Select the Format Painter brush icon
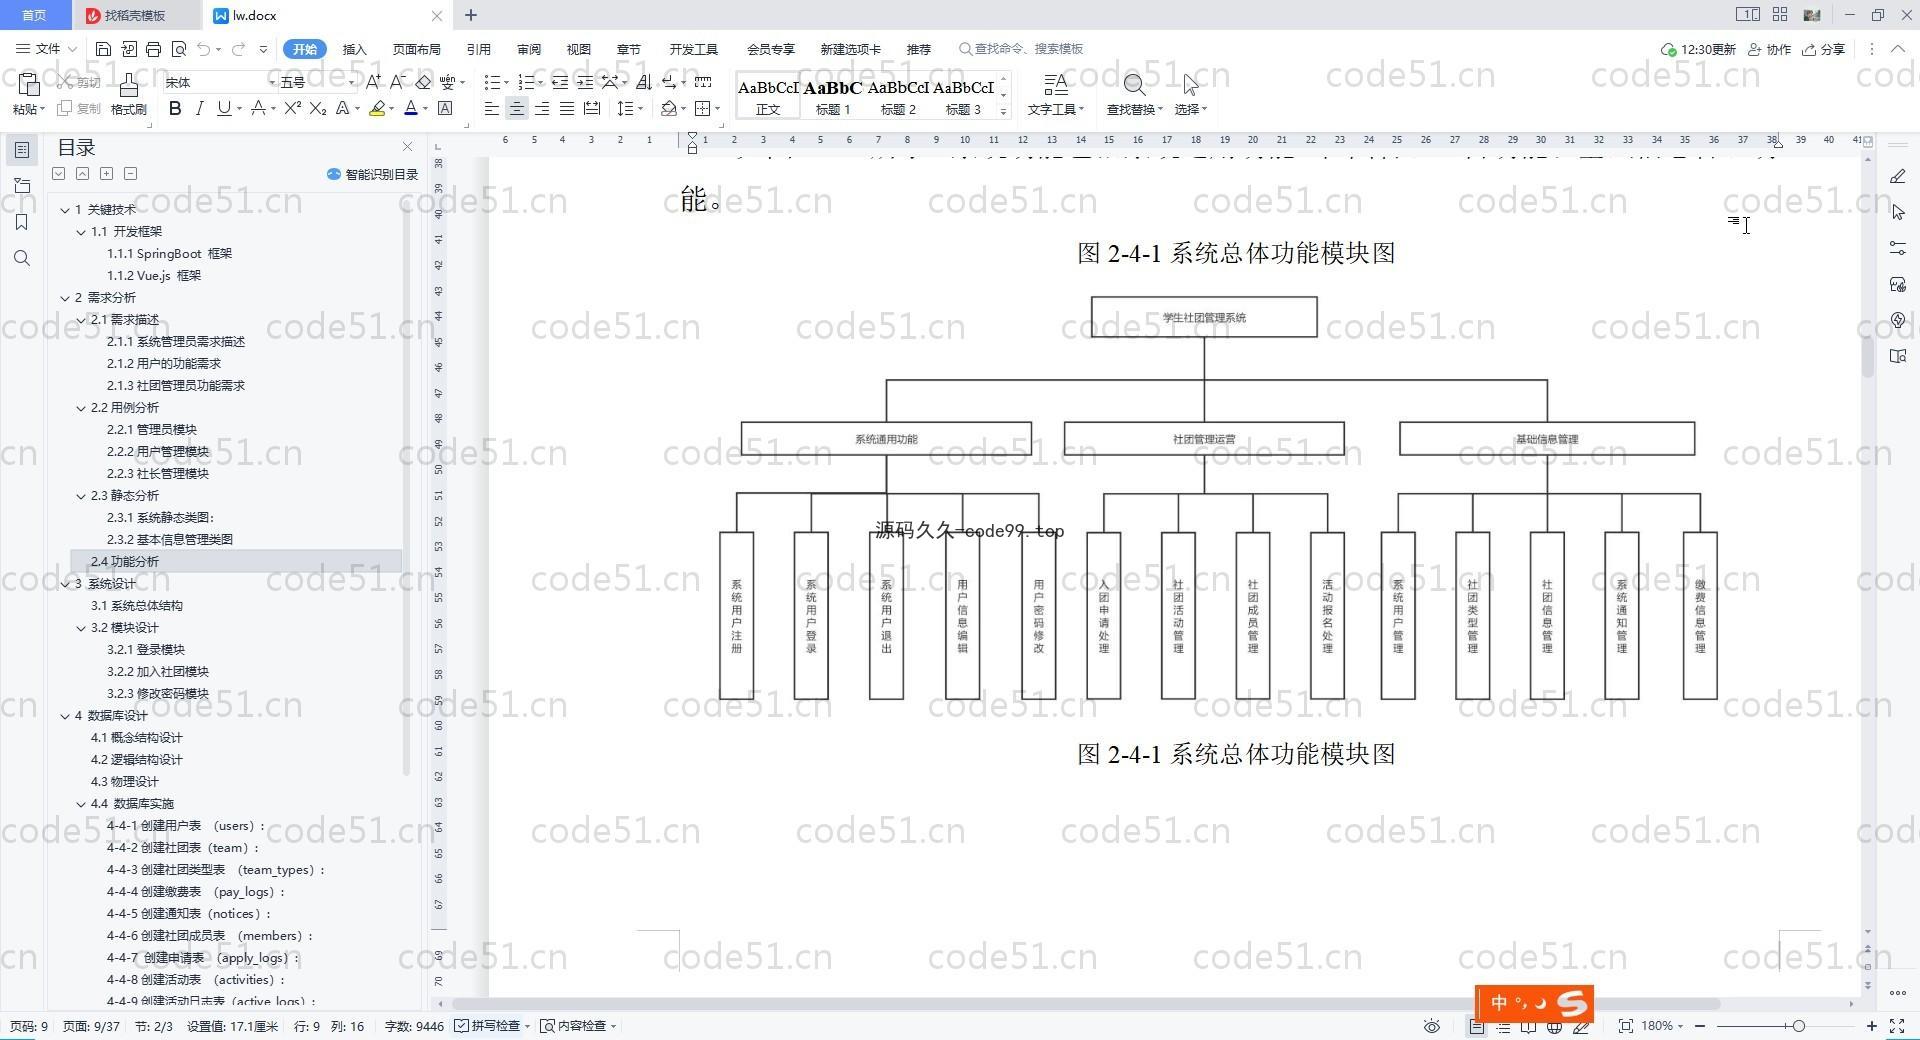The image size is (1920, 1040). click(129, 84)
